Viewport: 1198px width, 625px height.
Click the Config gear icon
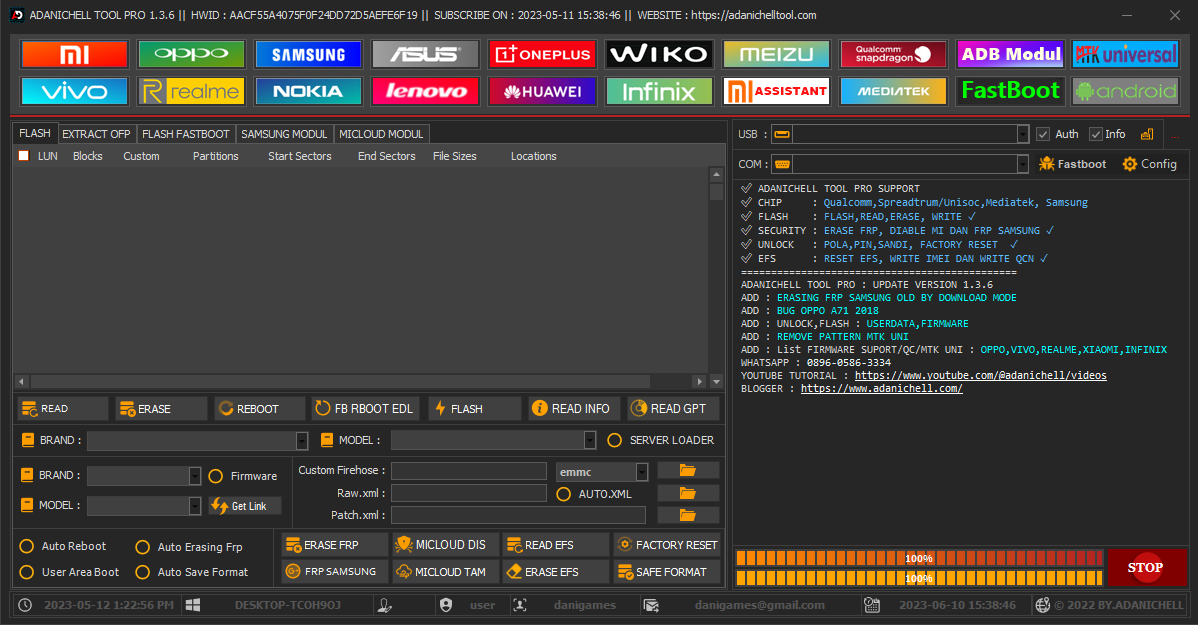tap(1130, 164)
